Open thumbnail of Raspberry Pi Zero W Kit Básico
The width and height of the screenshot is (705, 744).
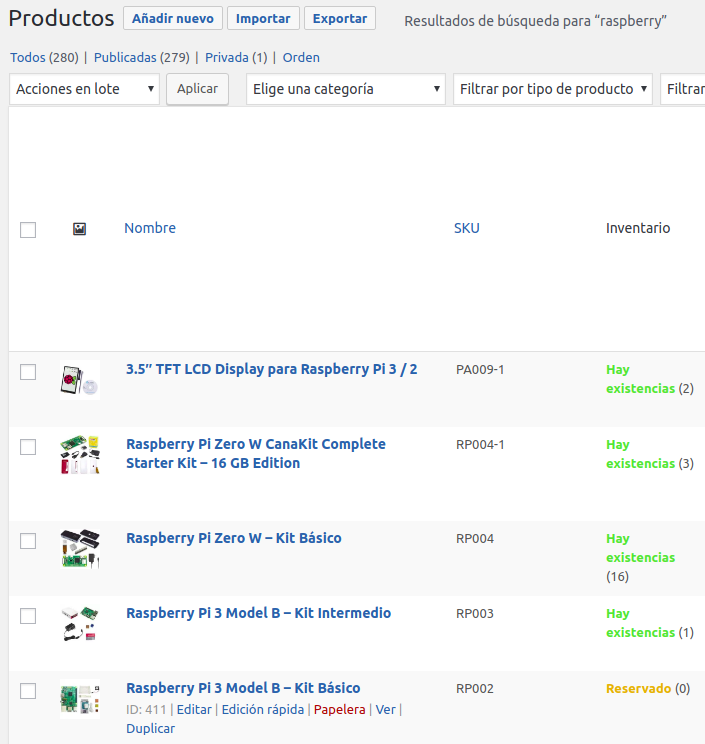pos(80,549)
